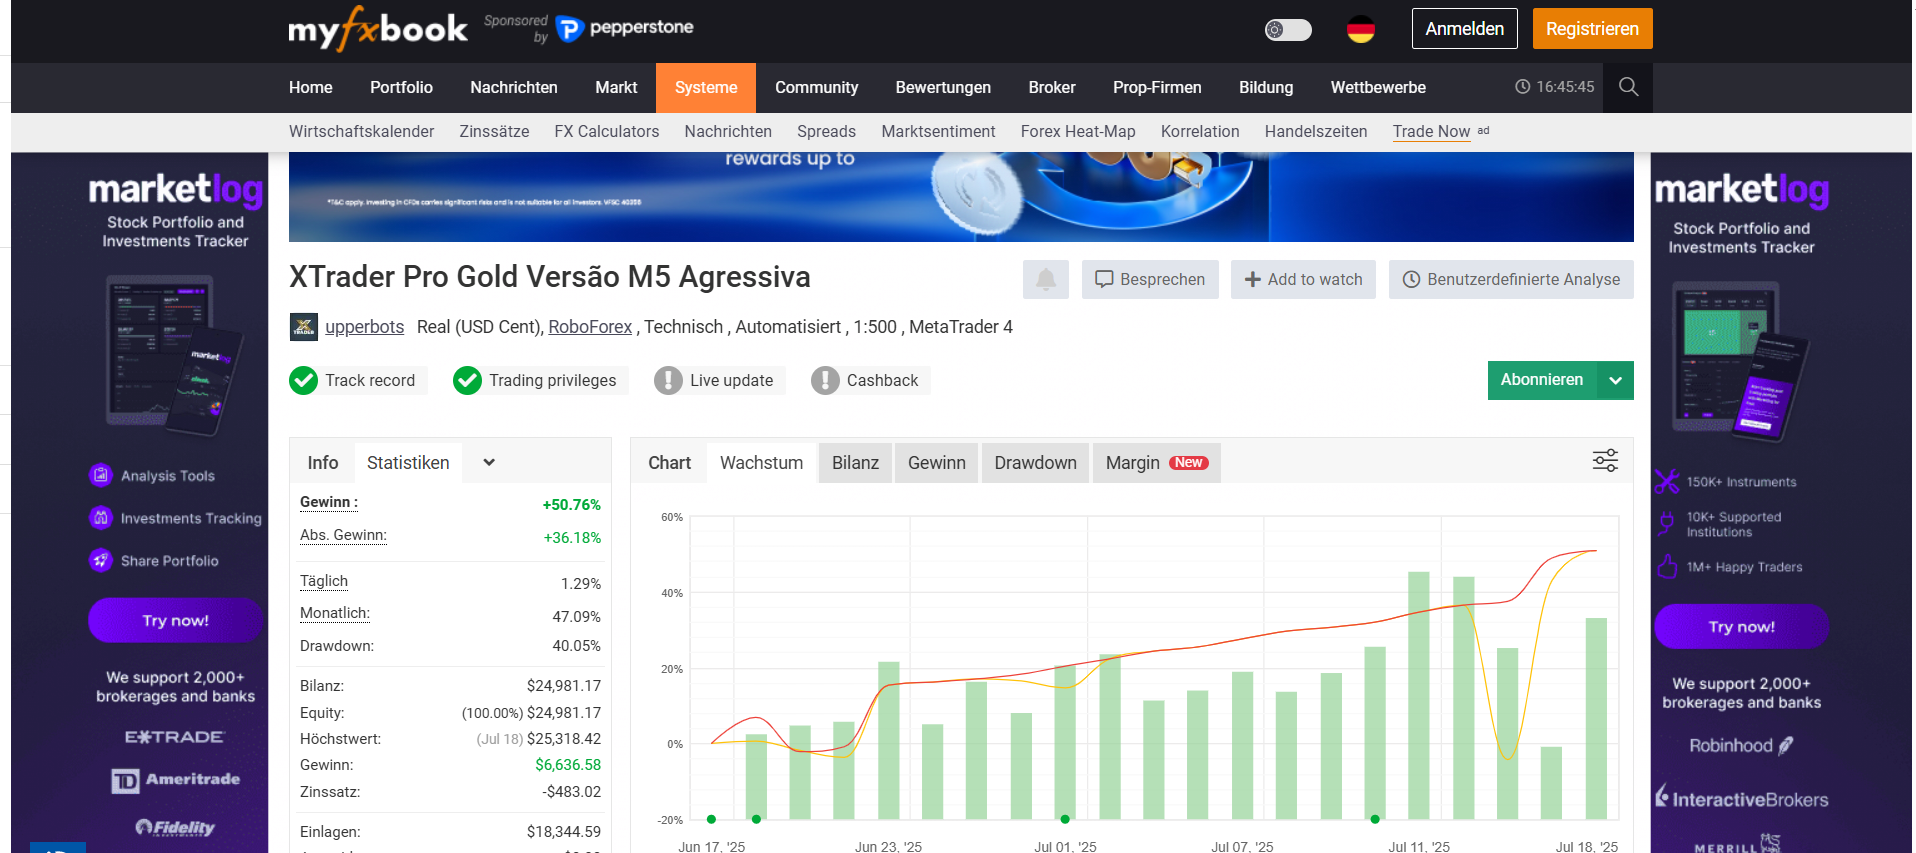Open the Bewertungen menu item
Screen dimensions: 1916x853
943,87
